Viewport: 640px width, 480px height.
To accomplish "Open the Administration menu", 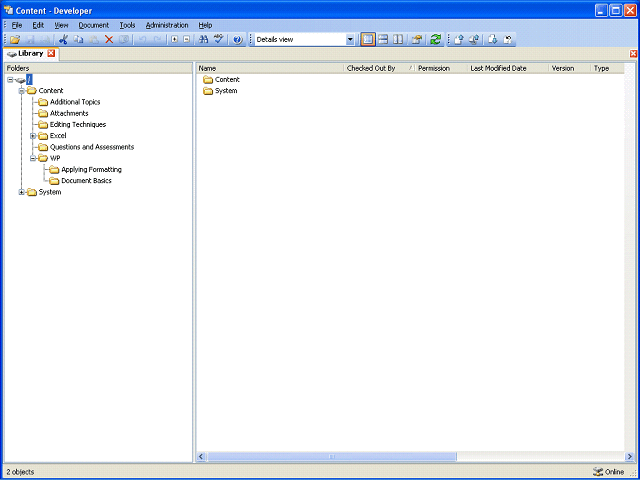I will (x=167, y=25).
